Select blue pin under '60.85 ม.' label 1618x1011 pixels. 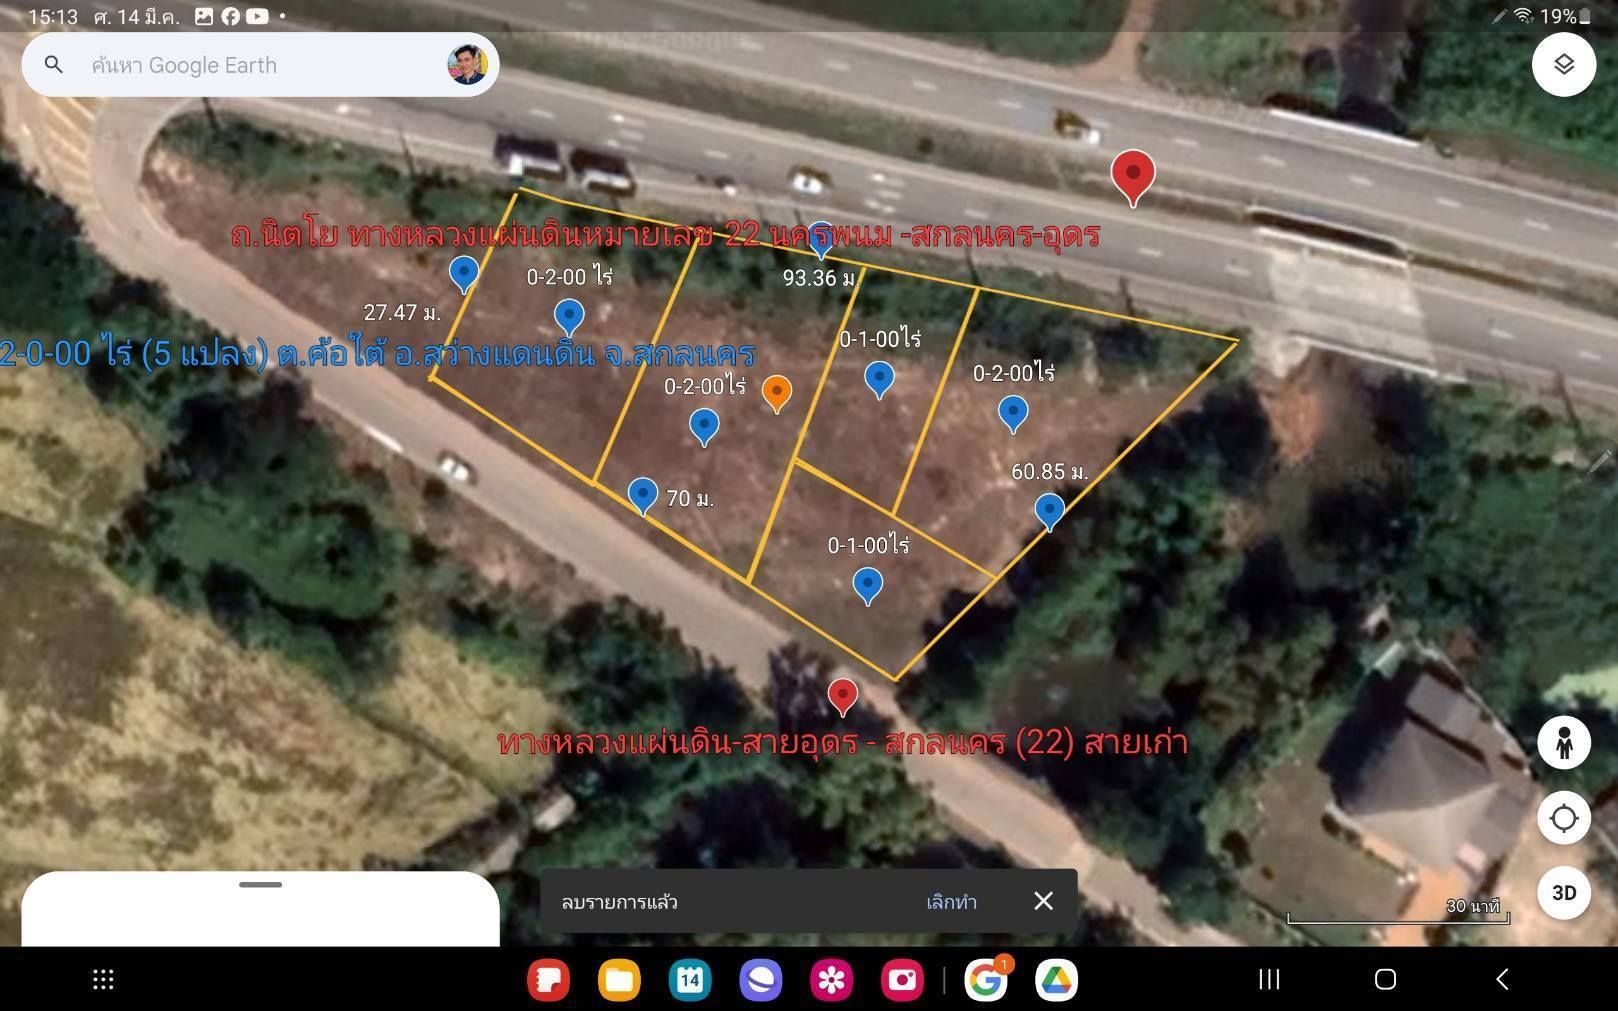tap(1049, 512)
